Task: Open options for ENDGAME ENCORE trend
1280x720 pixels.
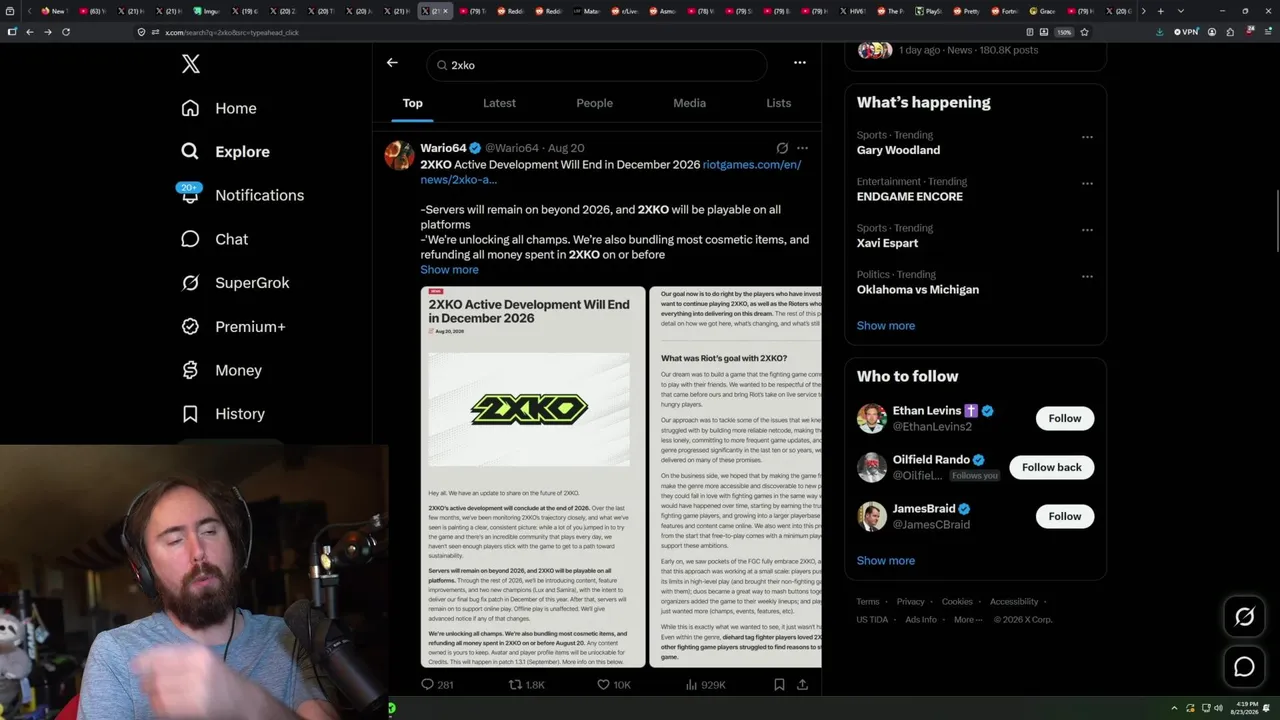Action: (x=1087, y=184)
